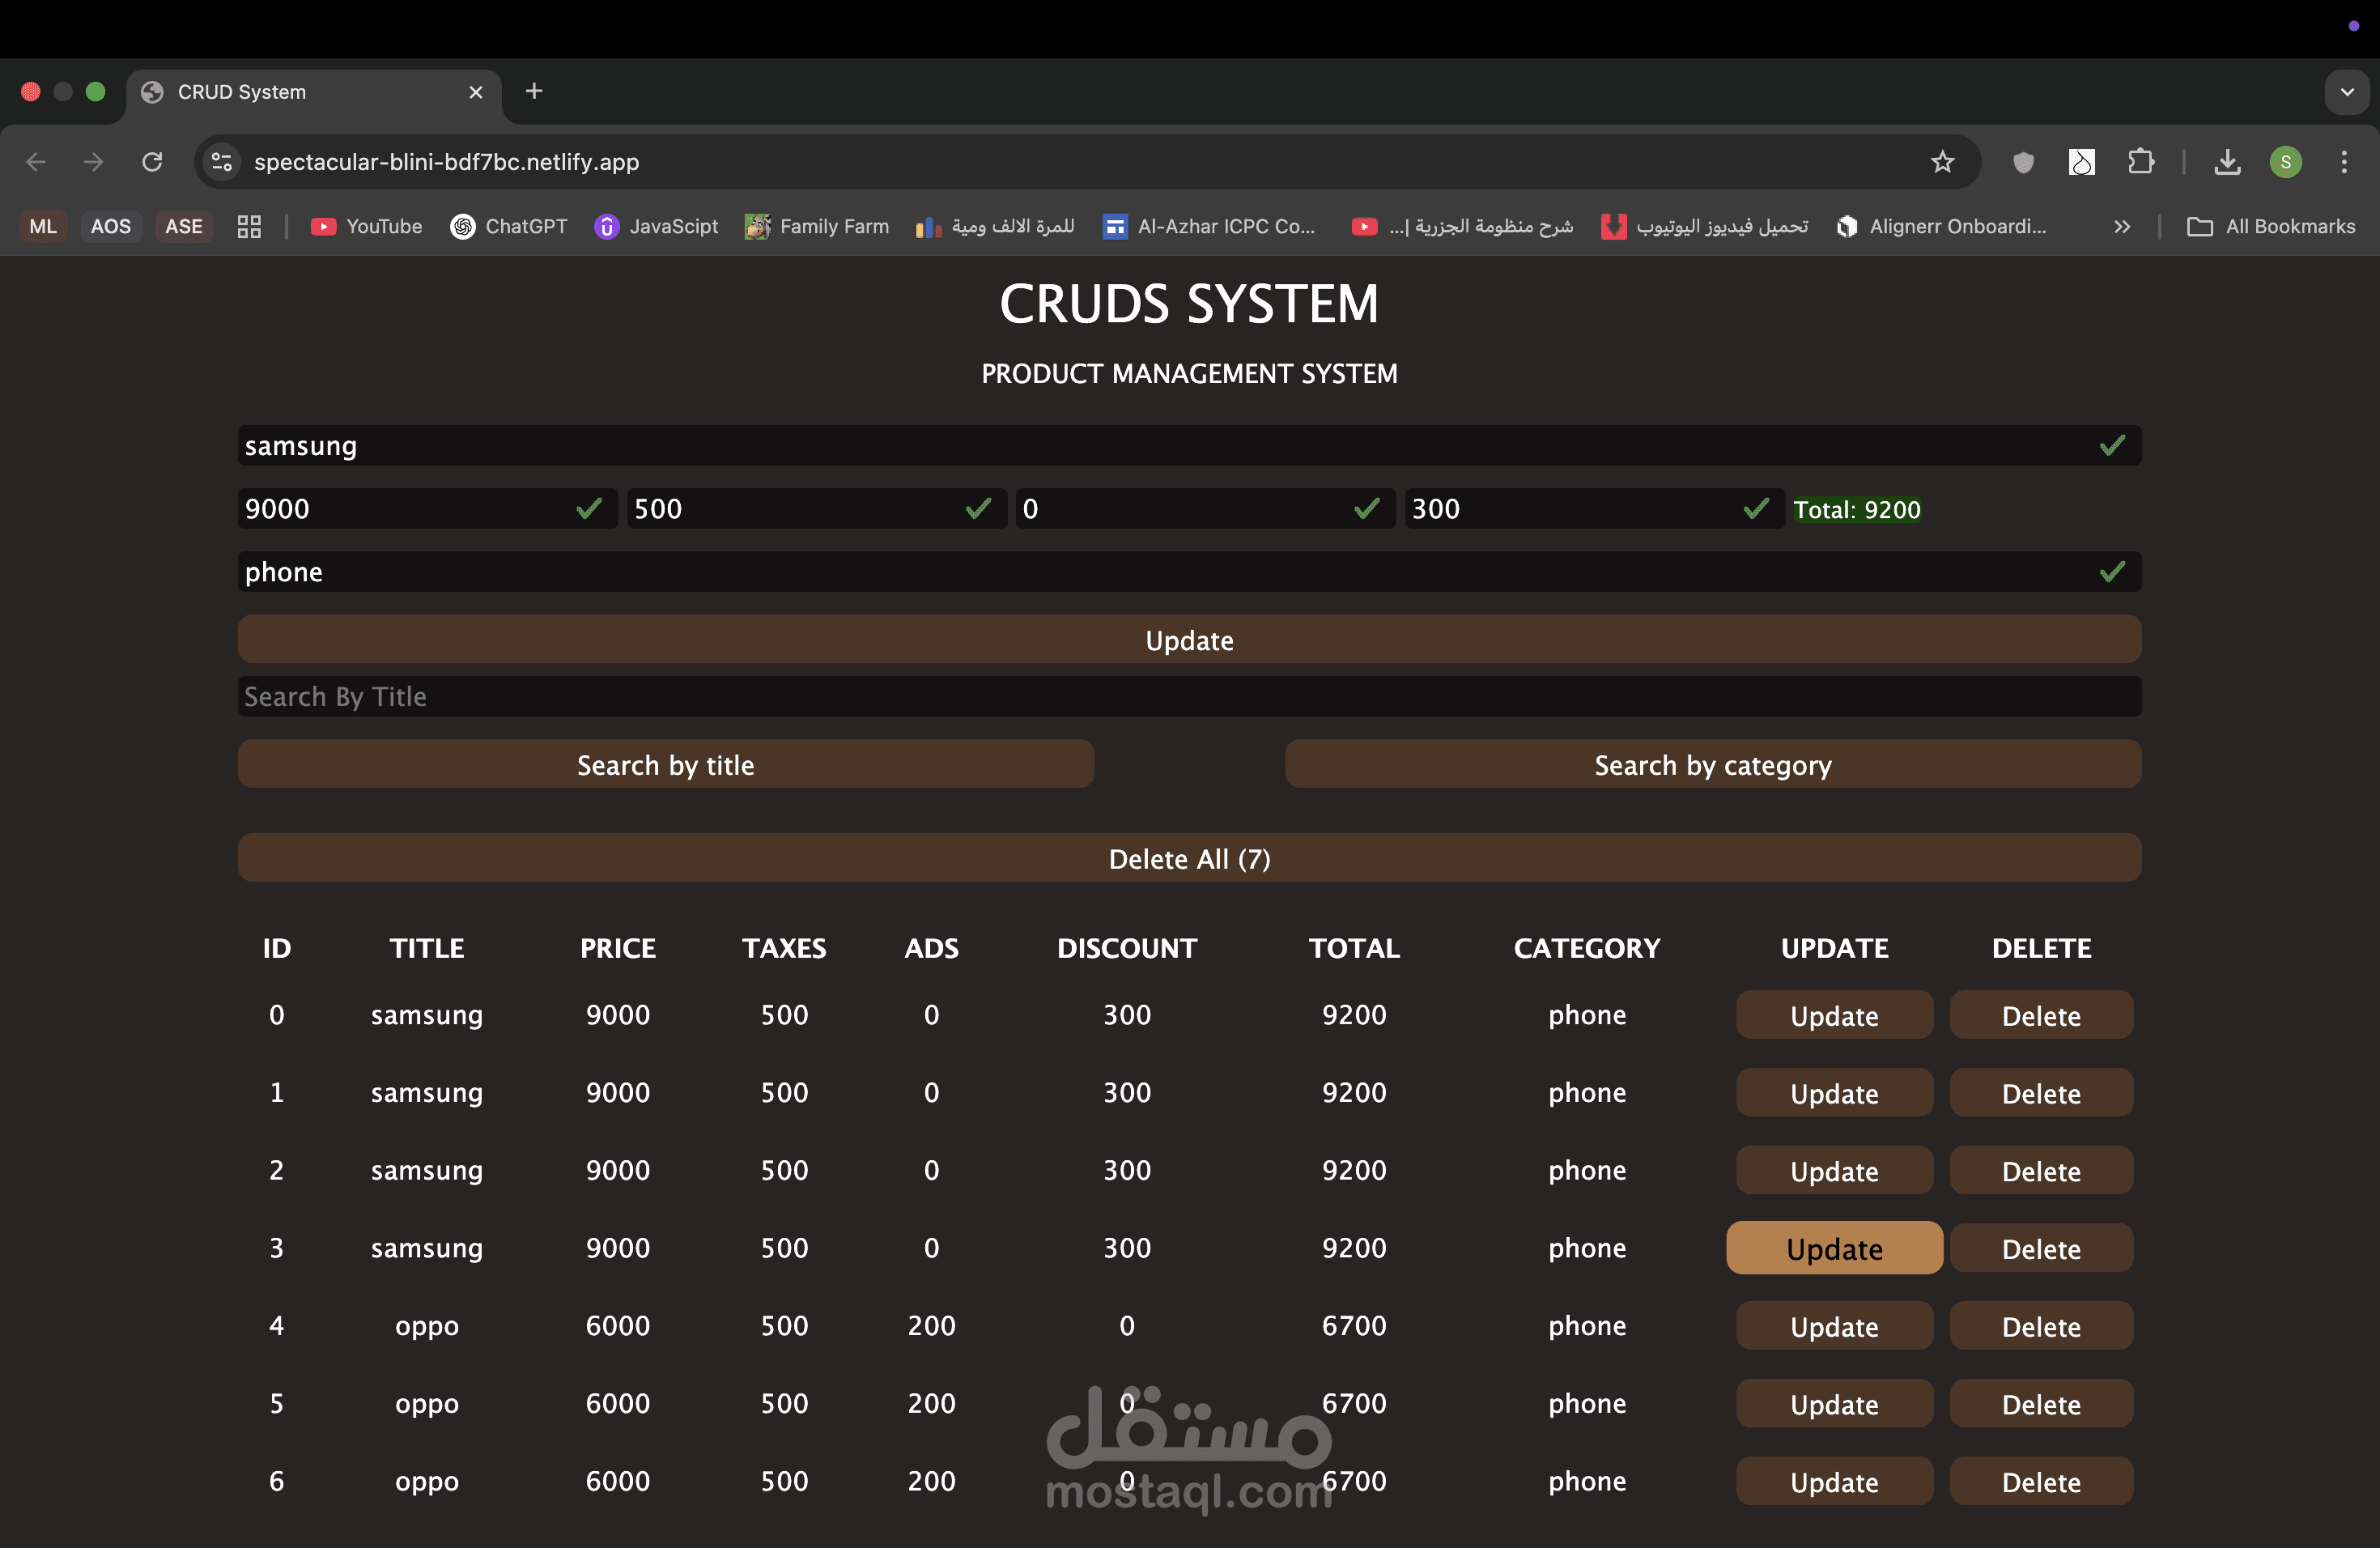The image size is (2380, 1548).
Task: Bookmark this page with the star icon
Action: click(x=1942, y=162)
